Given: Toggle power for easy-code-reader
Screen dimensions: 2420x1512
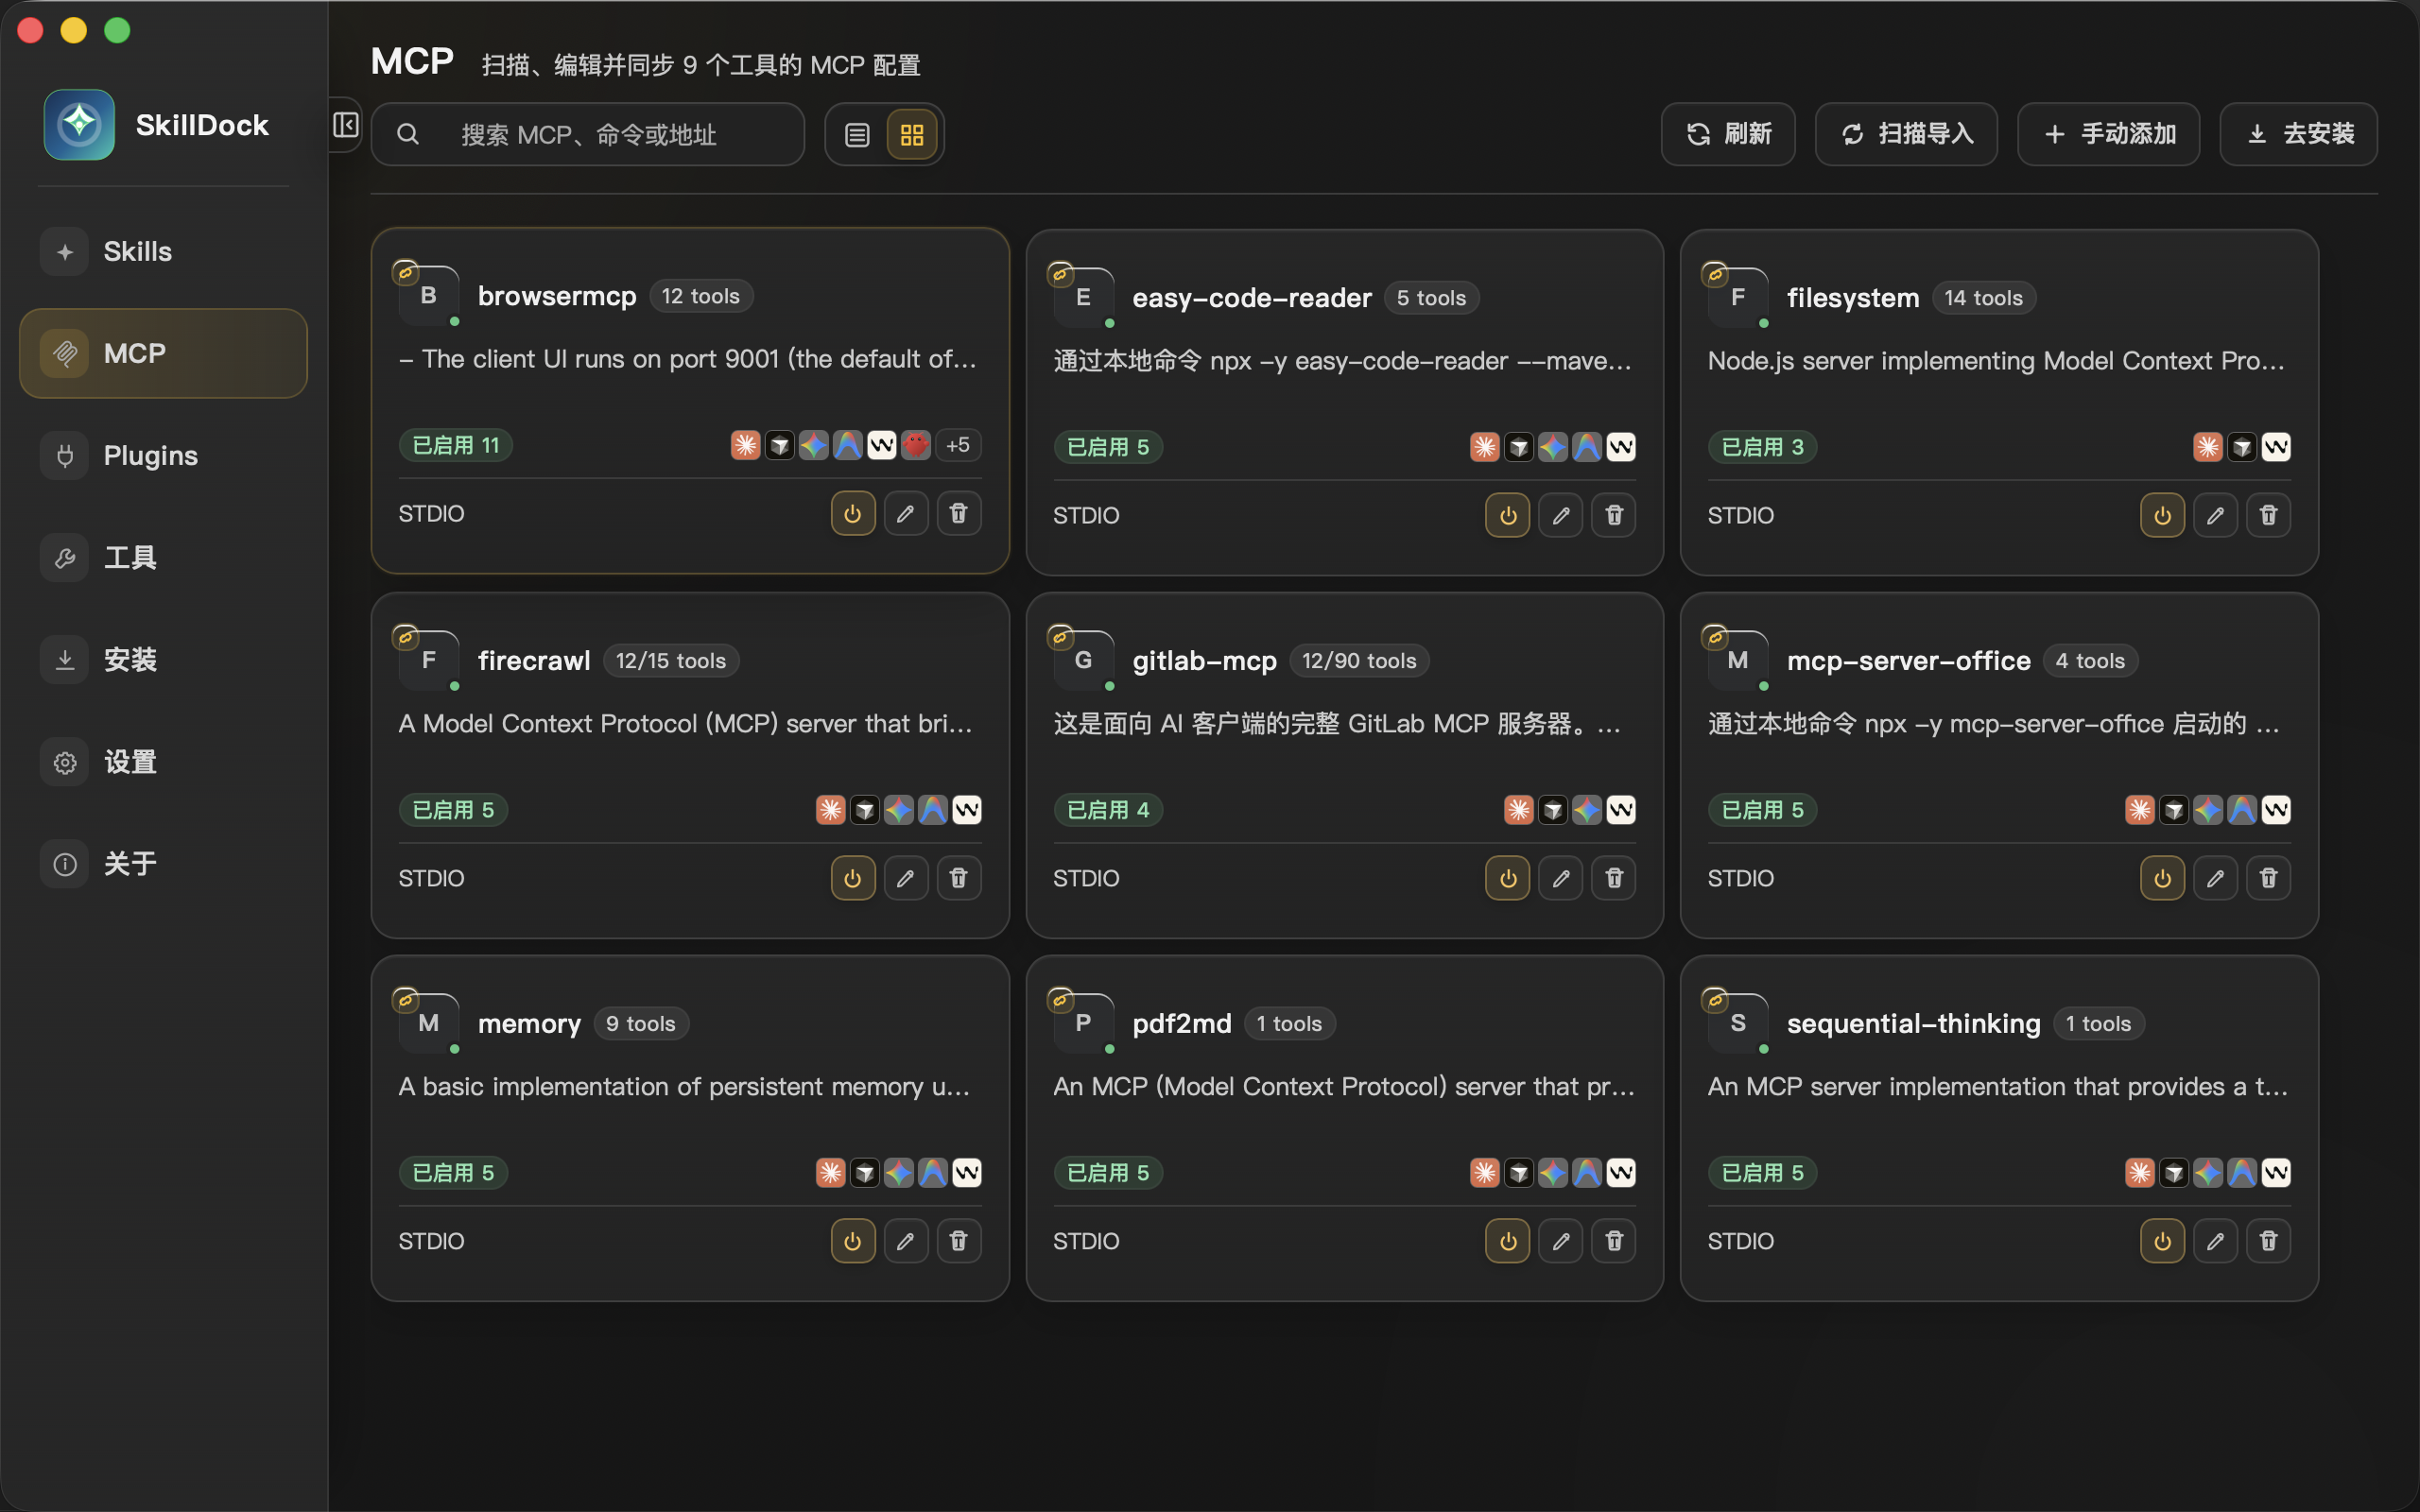Looking at the screenshot, I should point(1507,515).
